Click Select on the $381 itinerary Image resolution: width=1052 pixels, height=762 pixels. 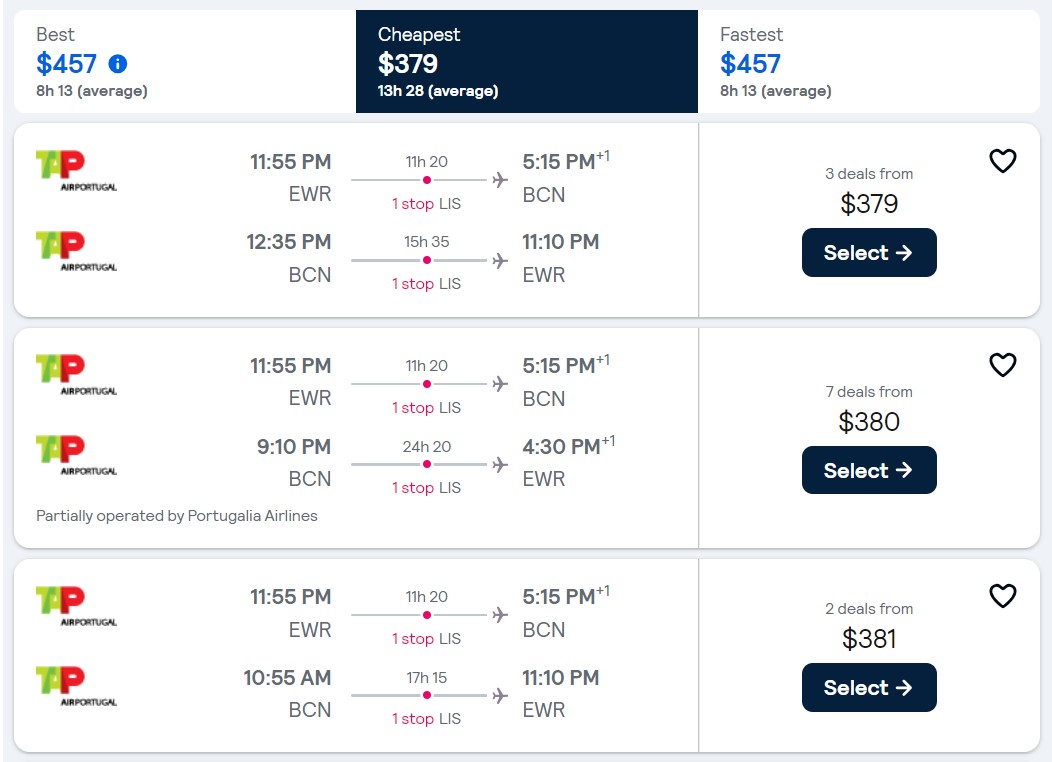868,687
